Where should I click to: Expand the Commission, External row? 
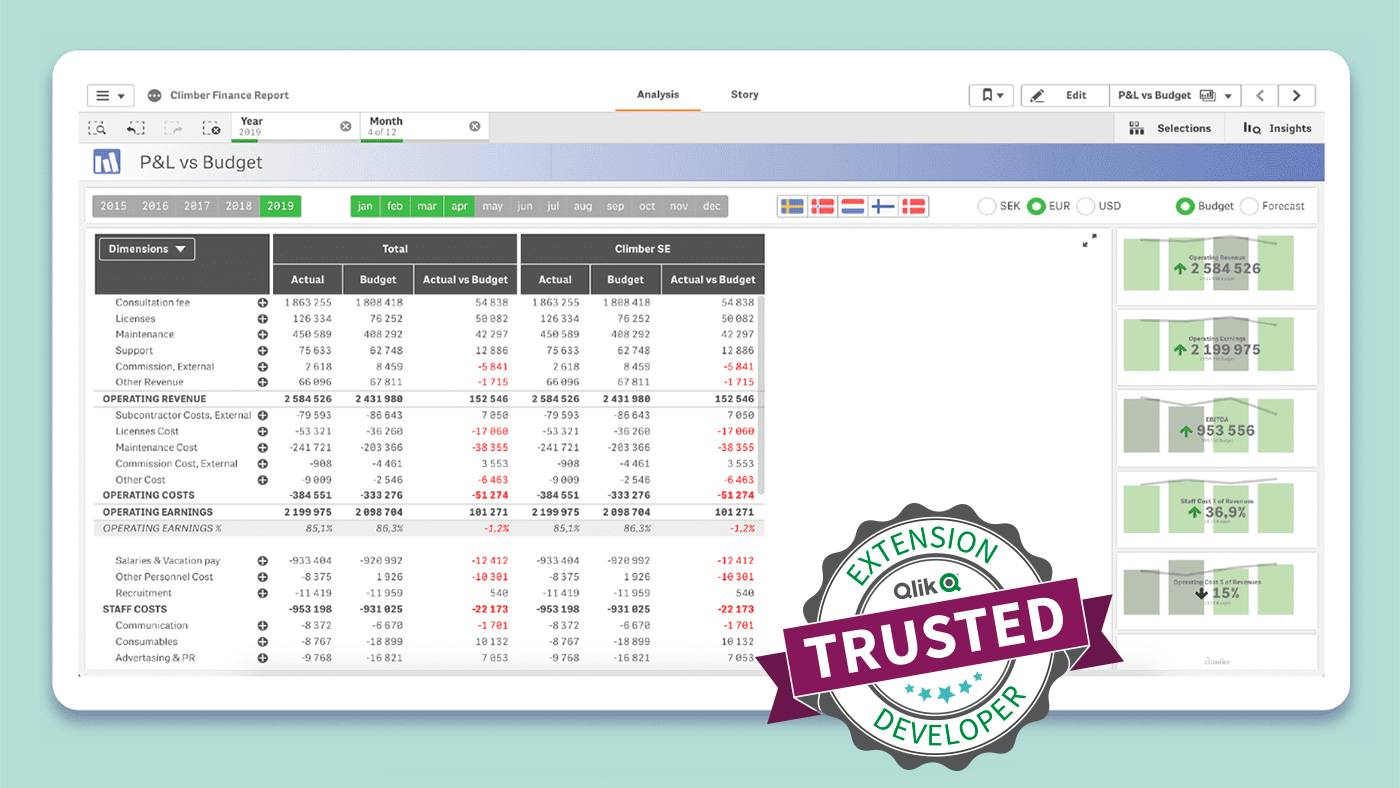click(x=263, y=367)
